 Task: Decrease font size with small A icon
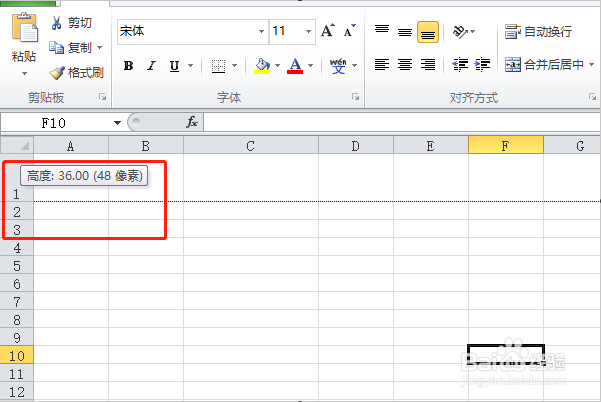tap(350, 31)
